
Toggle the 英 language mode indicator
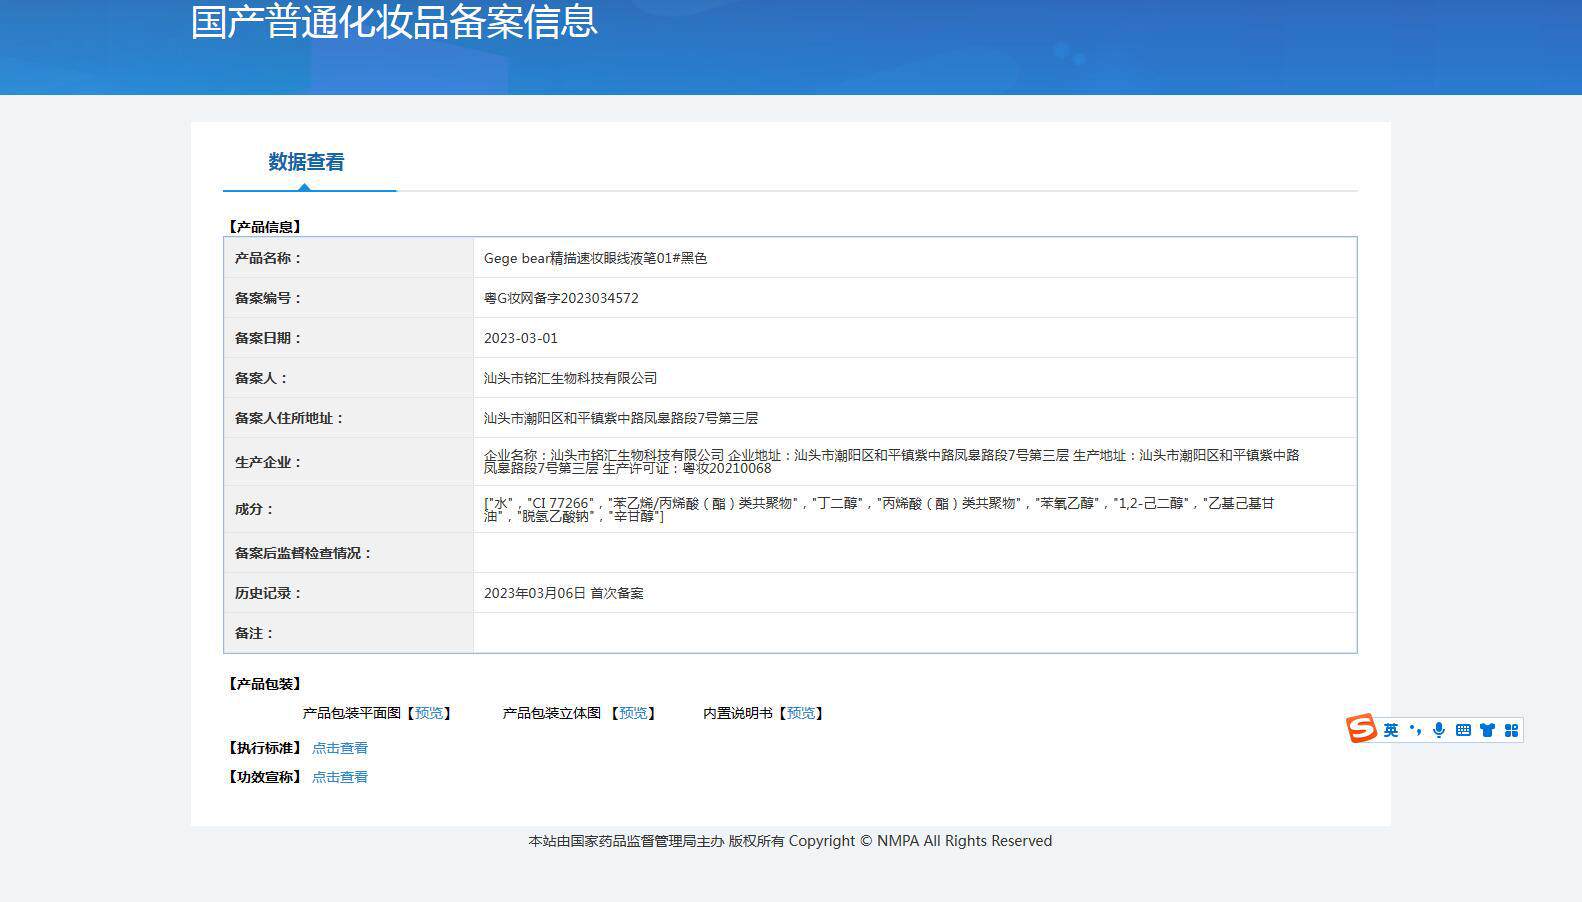[1391, 730]
